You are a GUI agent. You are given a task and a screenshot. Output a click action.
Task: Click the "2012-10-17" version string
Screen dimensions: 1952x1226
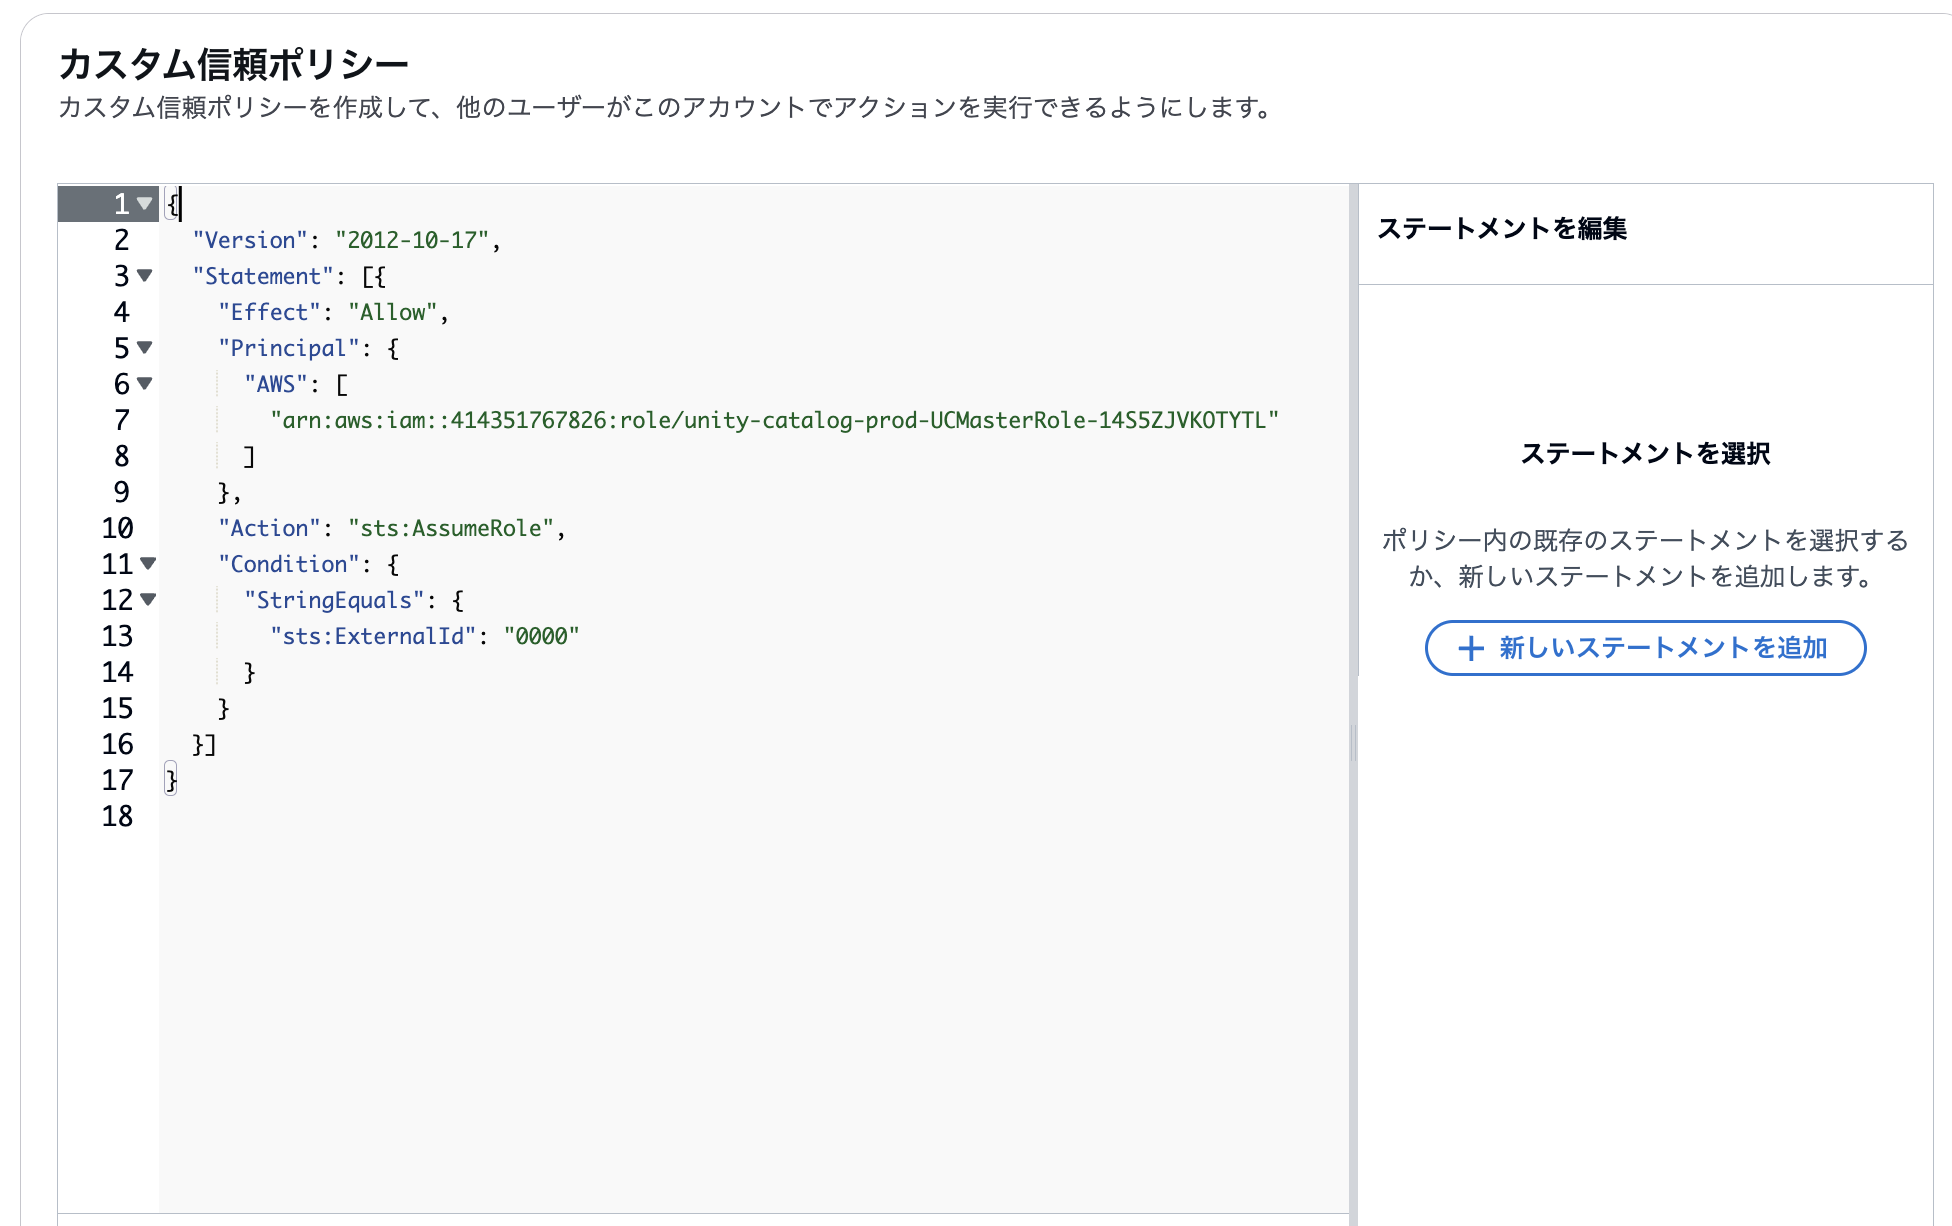411,240
